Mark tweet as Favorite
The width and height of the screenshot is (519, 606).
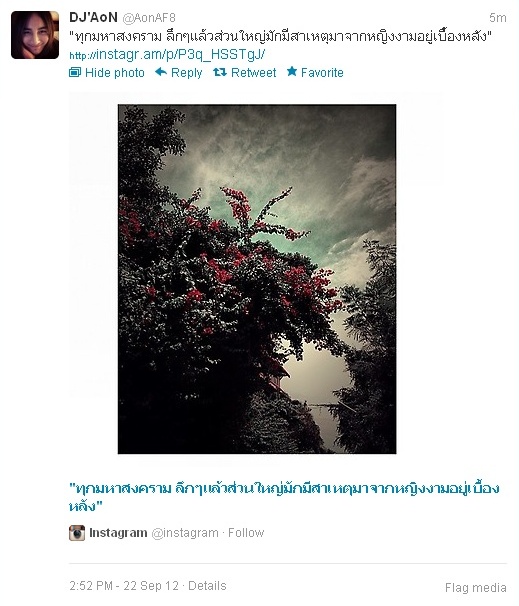click(315, 72)
